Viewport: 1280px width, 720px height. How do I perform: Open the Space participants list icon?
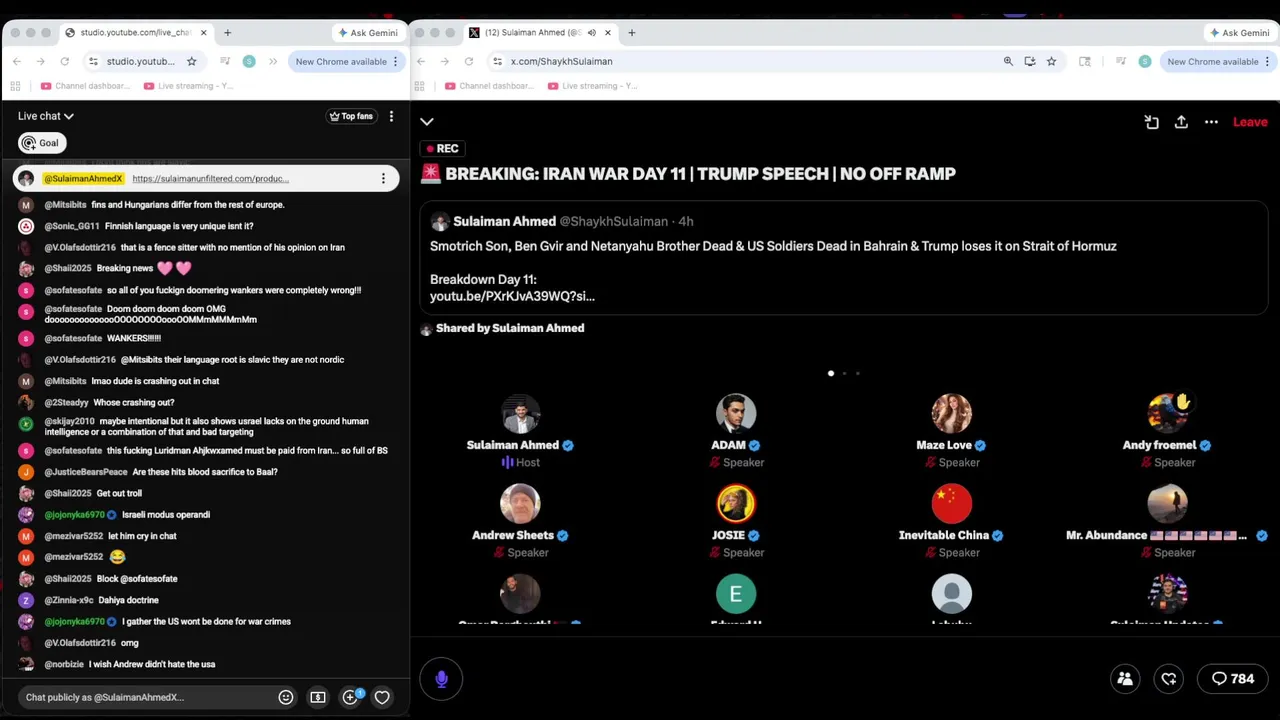click(x=1125, y=679)
